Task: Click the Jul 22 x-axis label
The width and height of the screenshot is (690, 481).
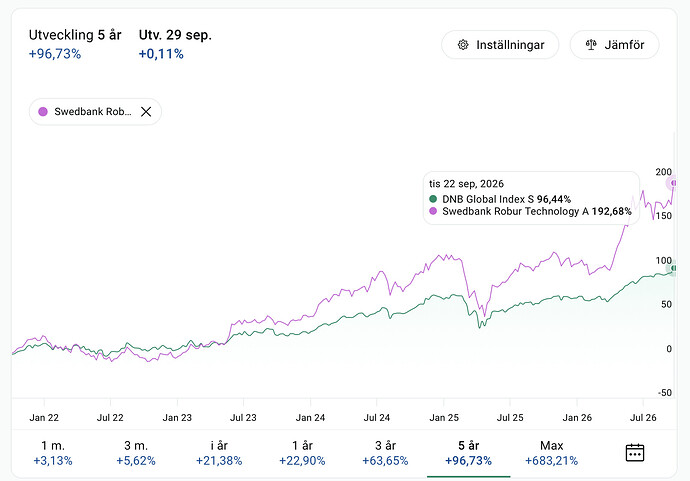Action: [110, 418]
